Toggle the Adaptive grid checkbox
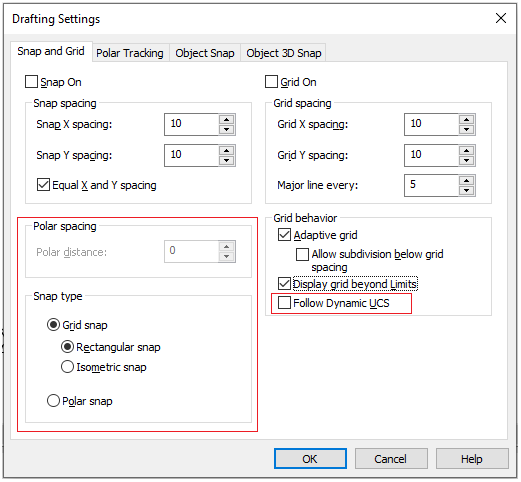 [x=284, y=235]
